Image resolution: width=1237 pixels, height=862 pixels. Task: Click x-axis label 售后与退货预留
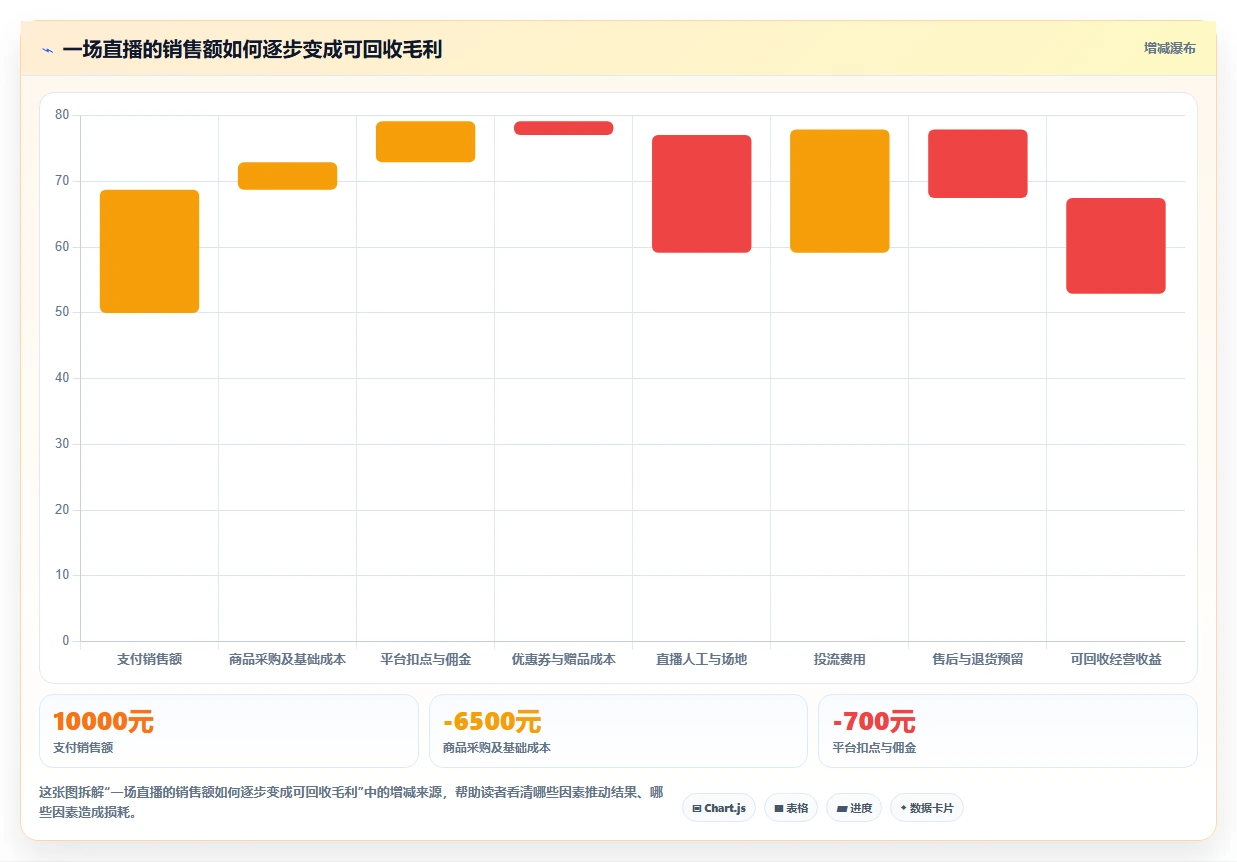pos(977,660)
